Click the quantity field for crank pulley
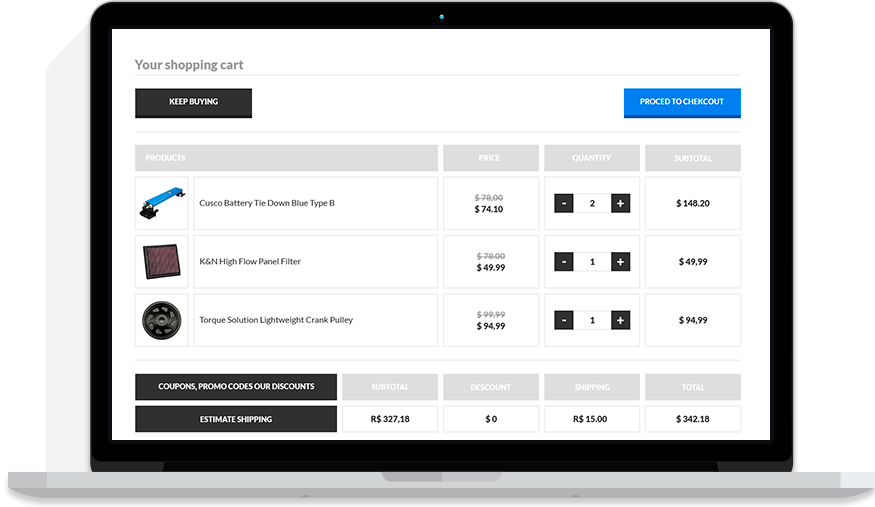The image size is (875, 507). pyautogui.click(x=592, y=320)
